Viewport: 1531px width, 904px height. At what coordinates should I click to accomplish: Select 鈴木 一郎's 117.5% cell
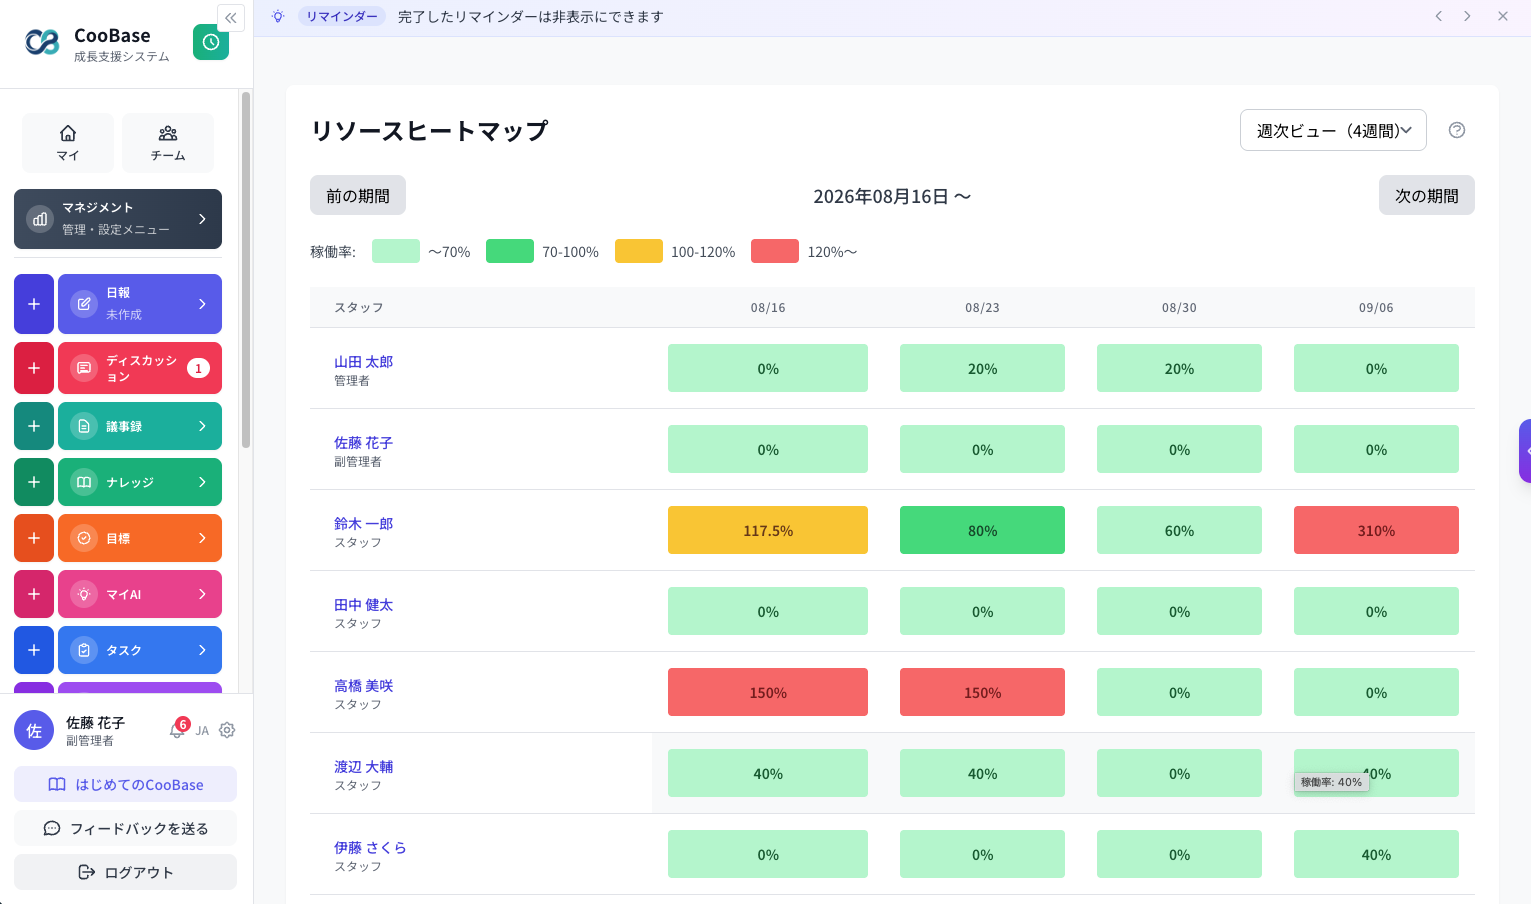pos(768,530)
